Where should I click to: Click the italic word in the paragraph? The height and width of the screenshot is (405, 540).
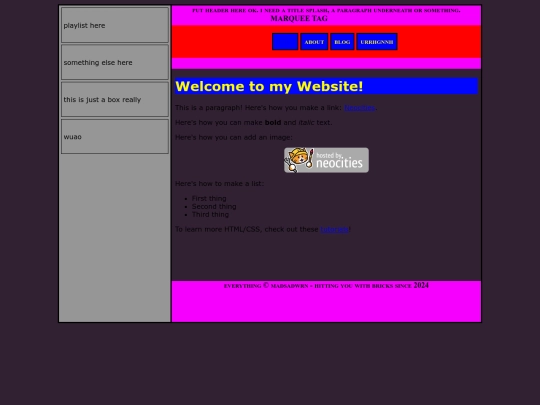(306, 123)
